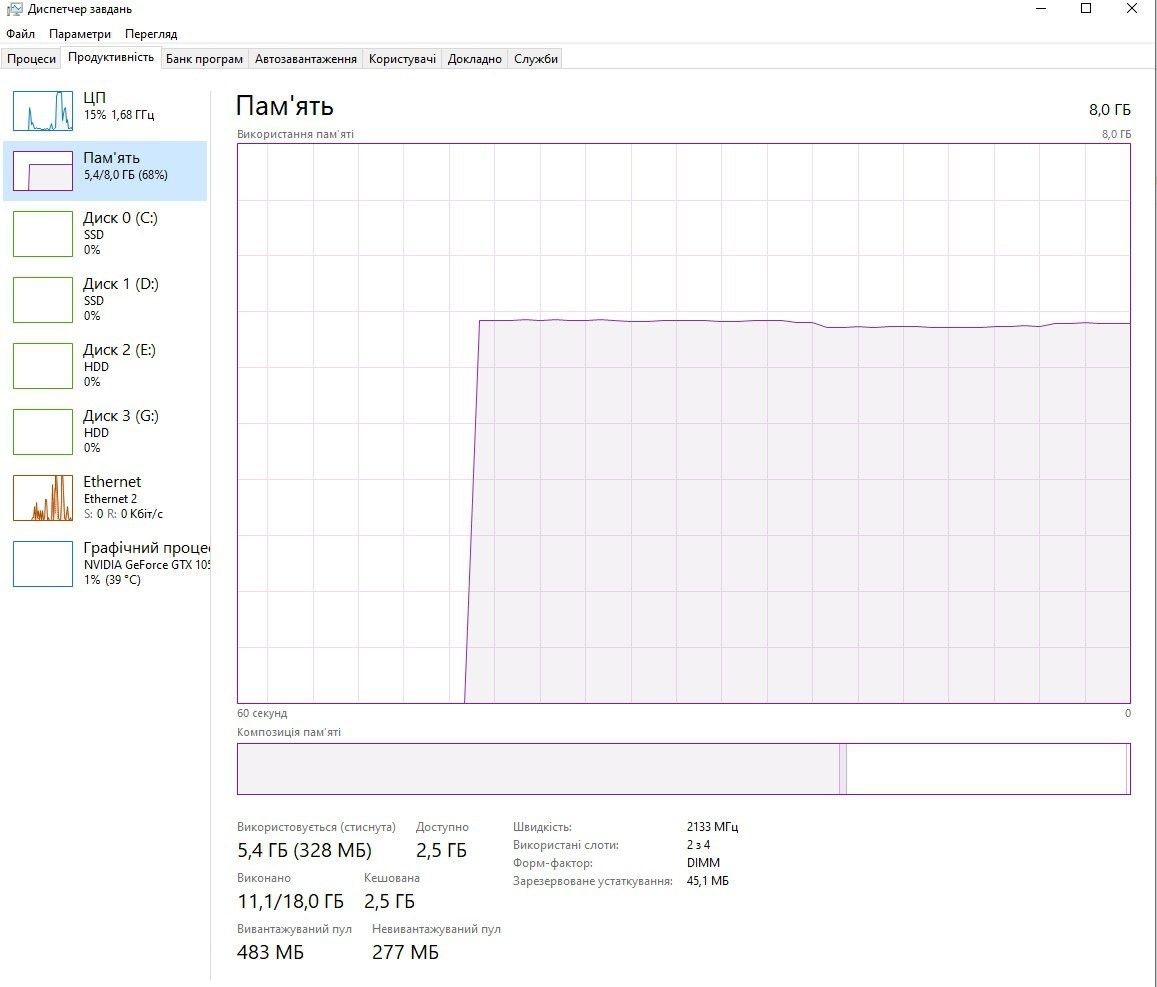The width and height of the screenshot is (1157, 987).
Task: Click the Диск 2 (E:) label
Action: pyautogui.click(x=120, y=350)
